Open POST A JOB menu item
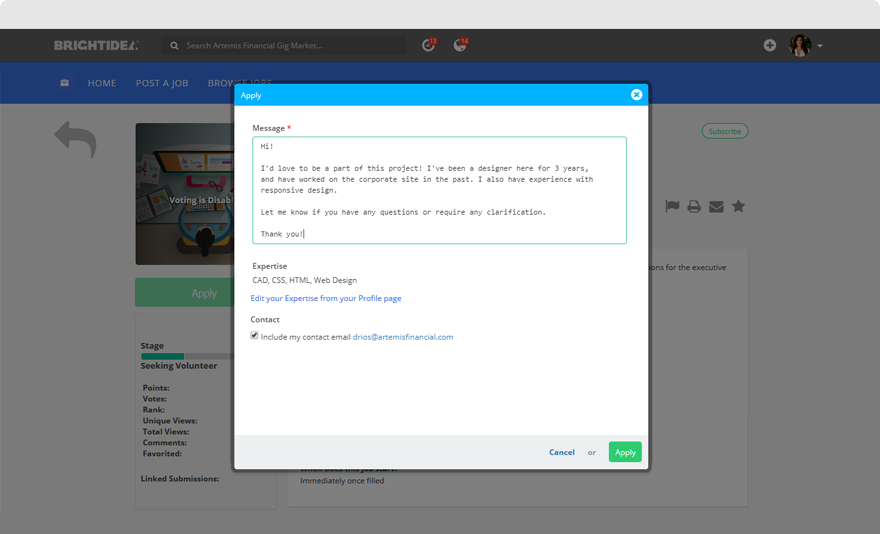The image size is (880, 534). [x=162, y=83]
